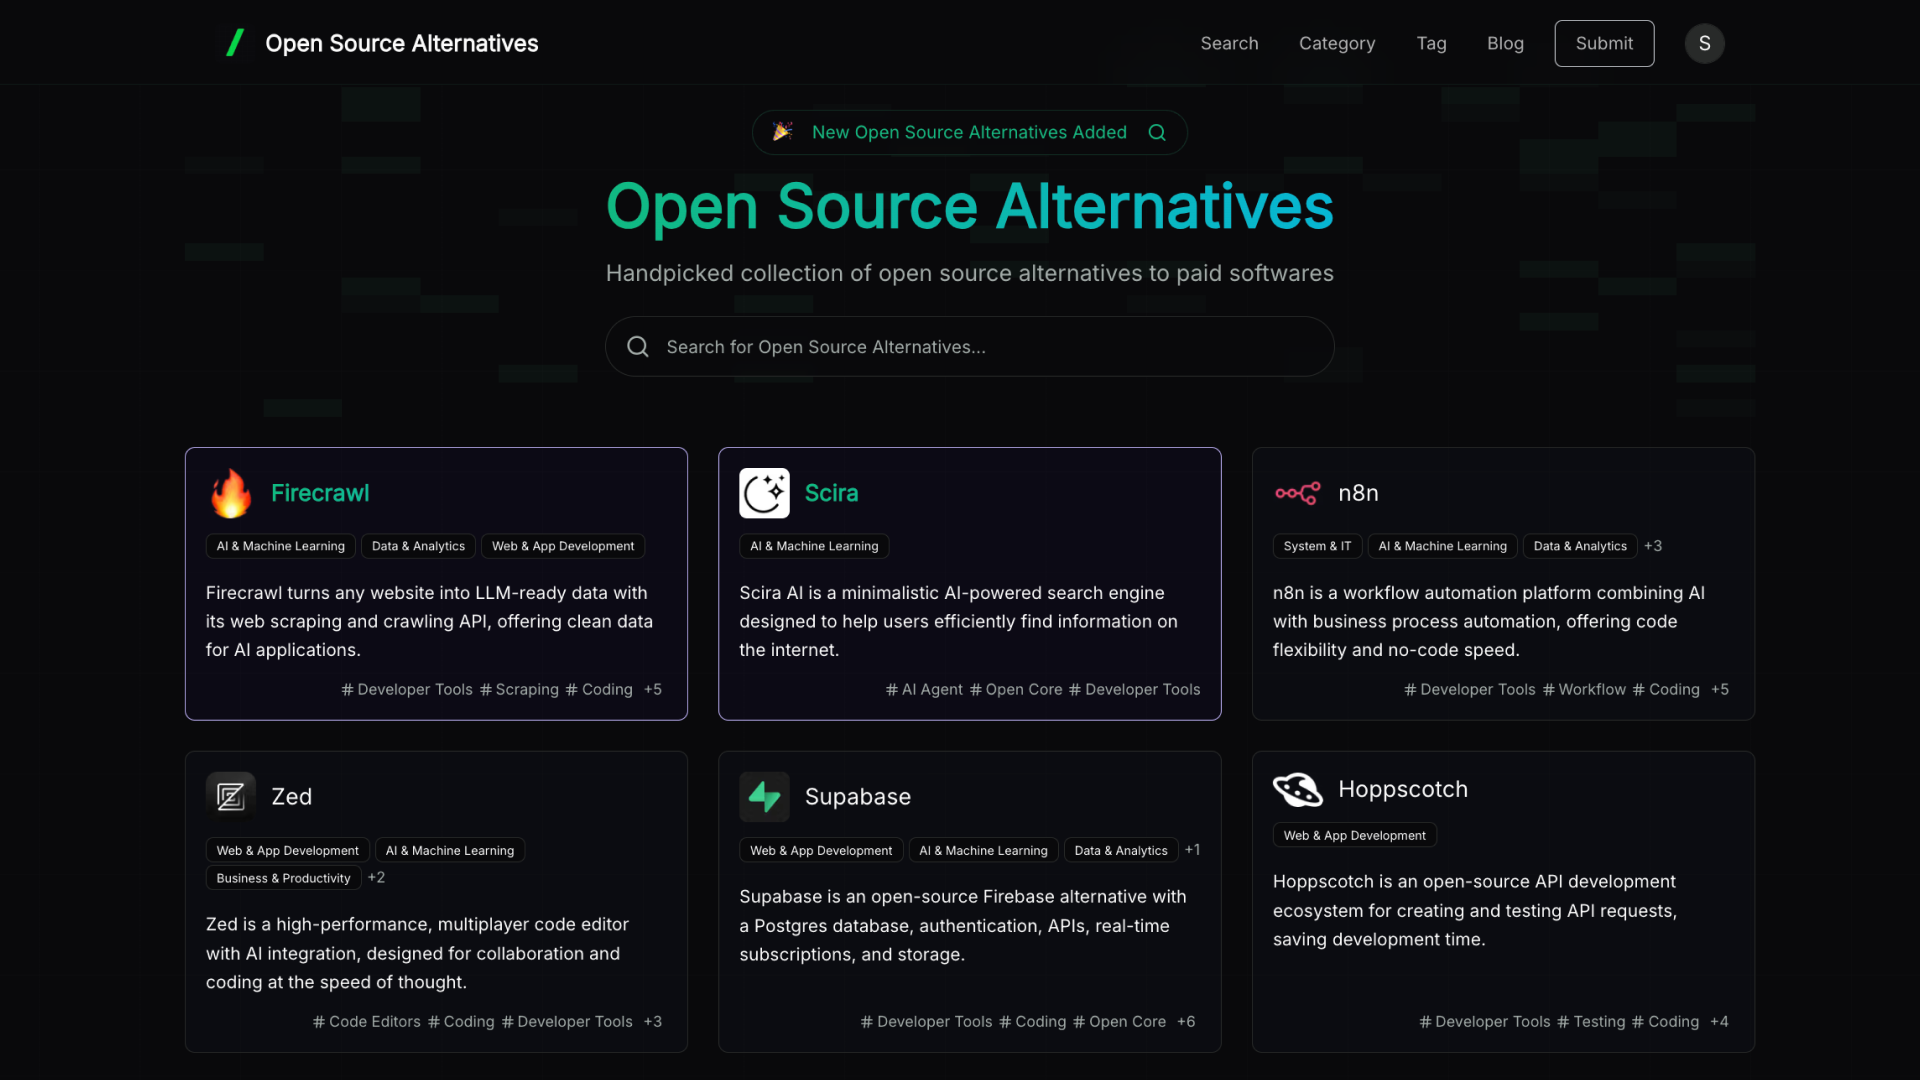
Task: Select n8n's AI & Machine Learning badge
Action: [1442, 546]
